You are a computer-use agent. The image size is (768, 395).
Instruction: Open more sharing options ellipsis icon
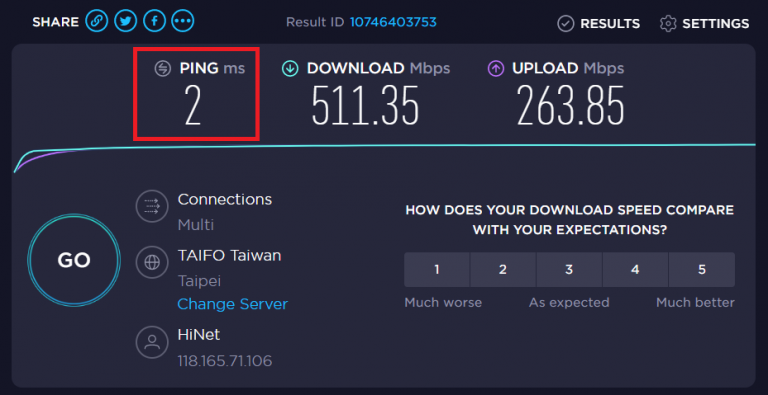pyautogui.click(x=183, y=22)
